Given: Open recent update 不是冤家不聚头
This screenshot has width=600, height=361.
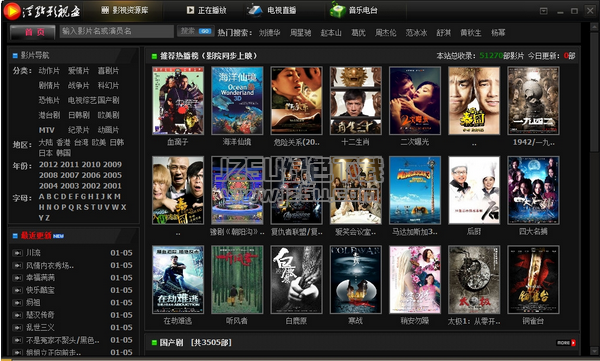Looking at the screenshot, I should pos(63,340).
